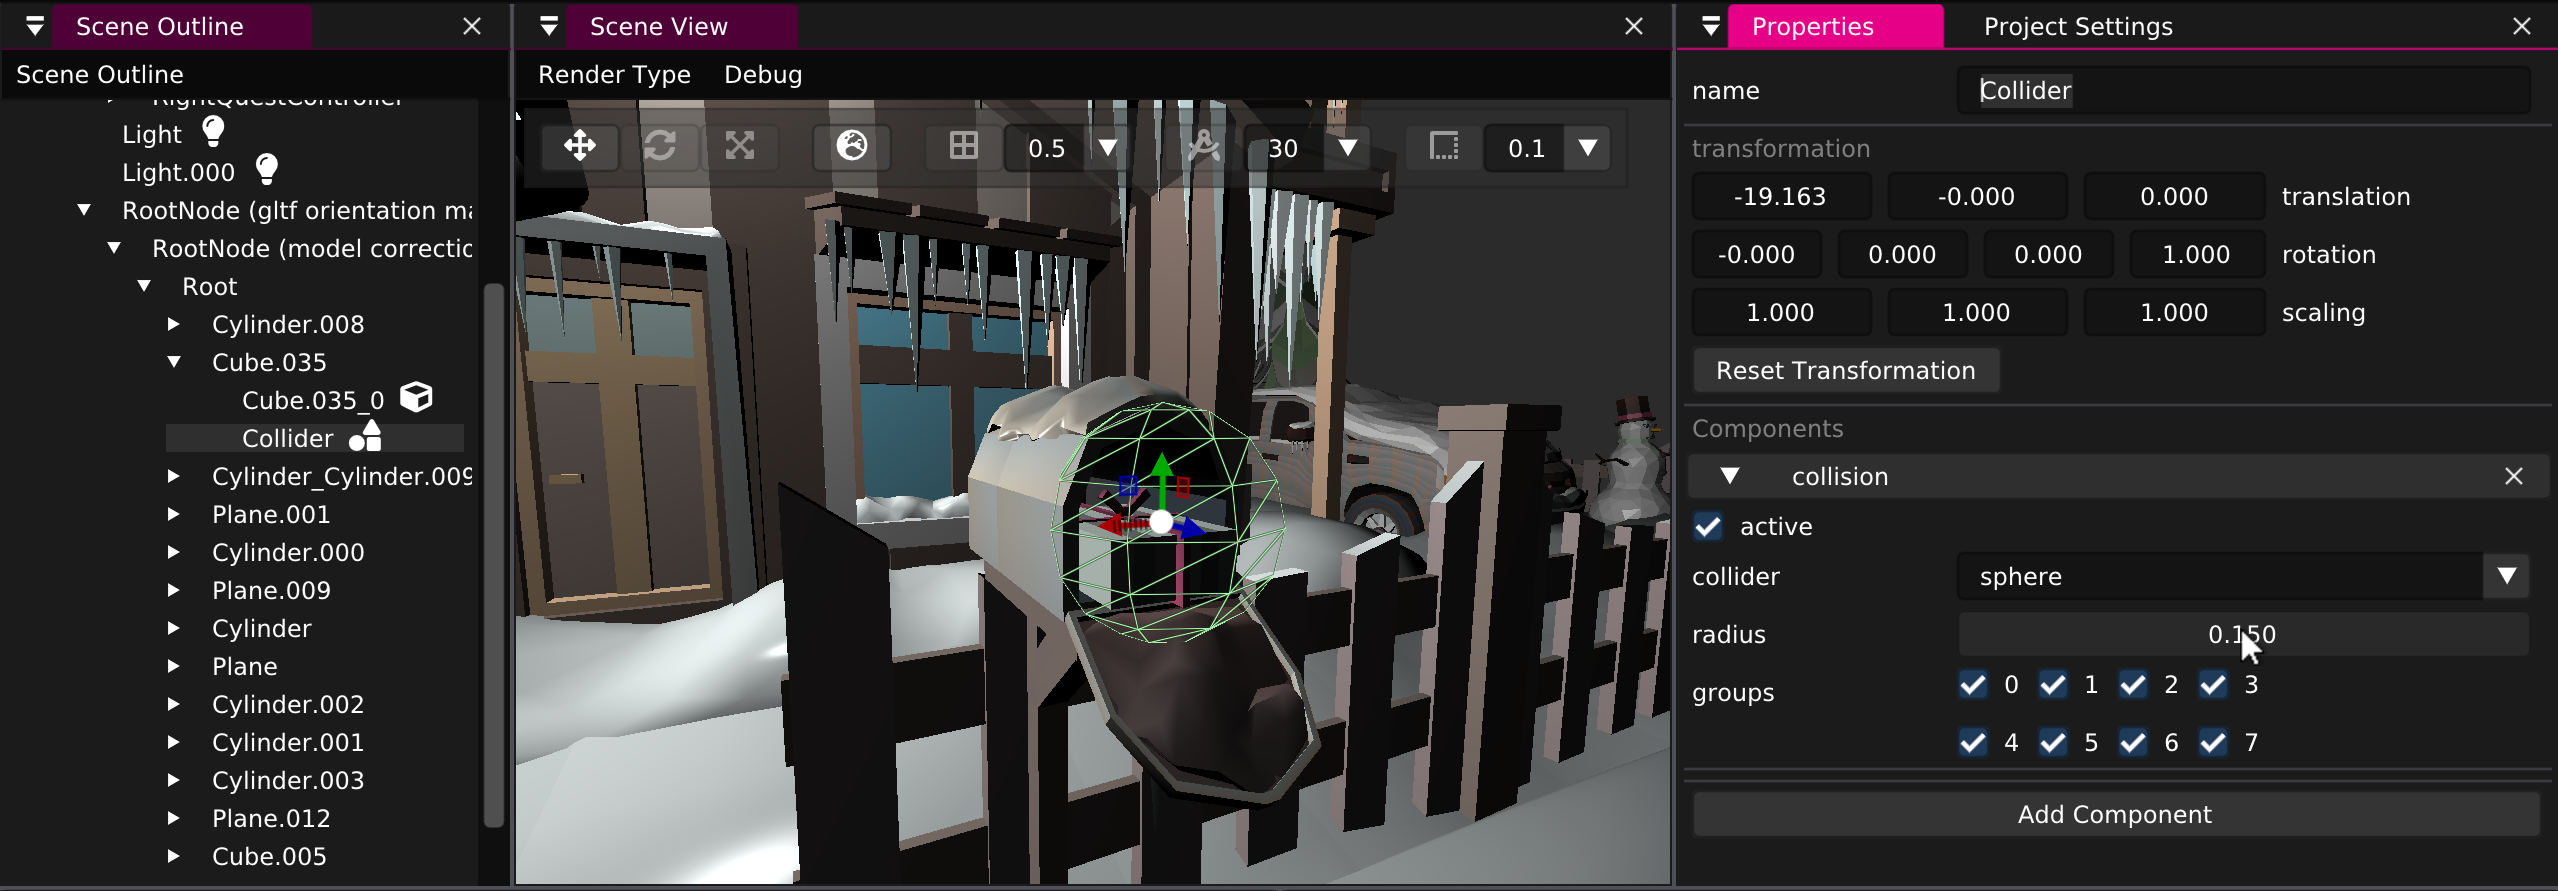
Task: Expand the Cylinder.000 tree node
Action: (x=174, y=552)
